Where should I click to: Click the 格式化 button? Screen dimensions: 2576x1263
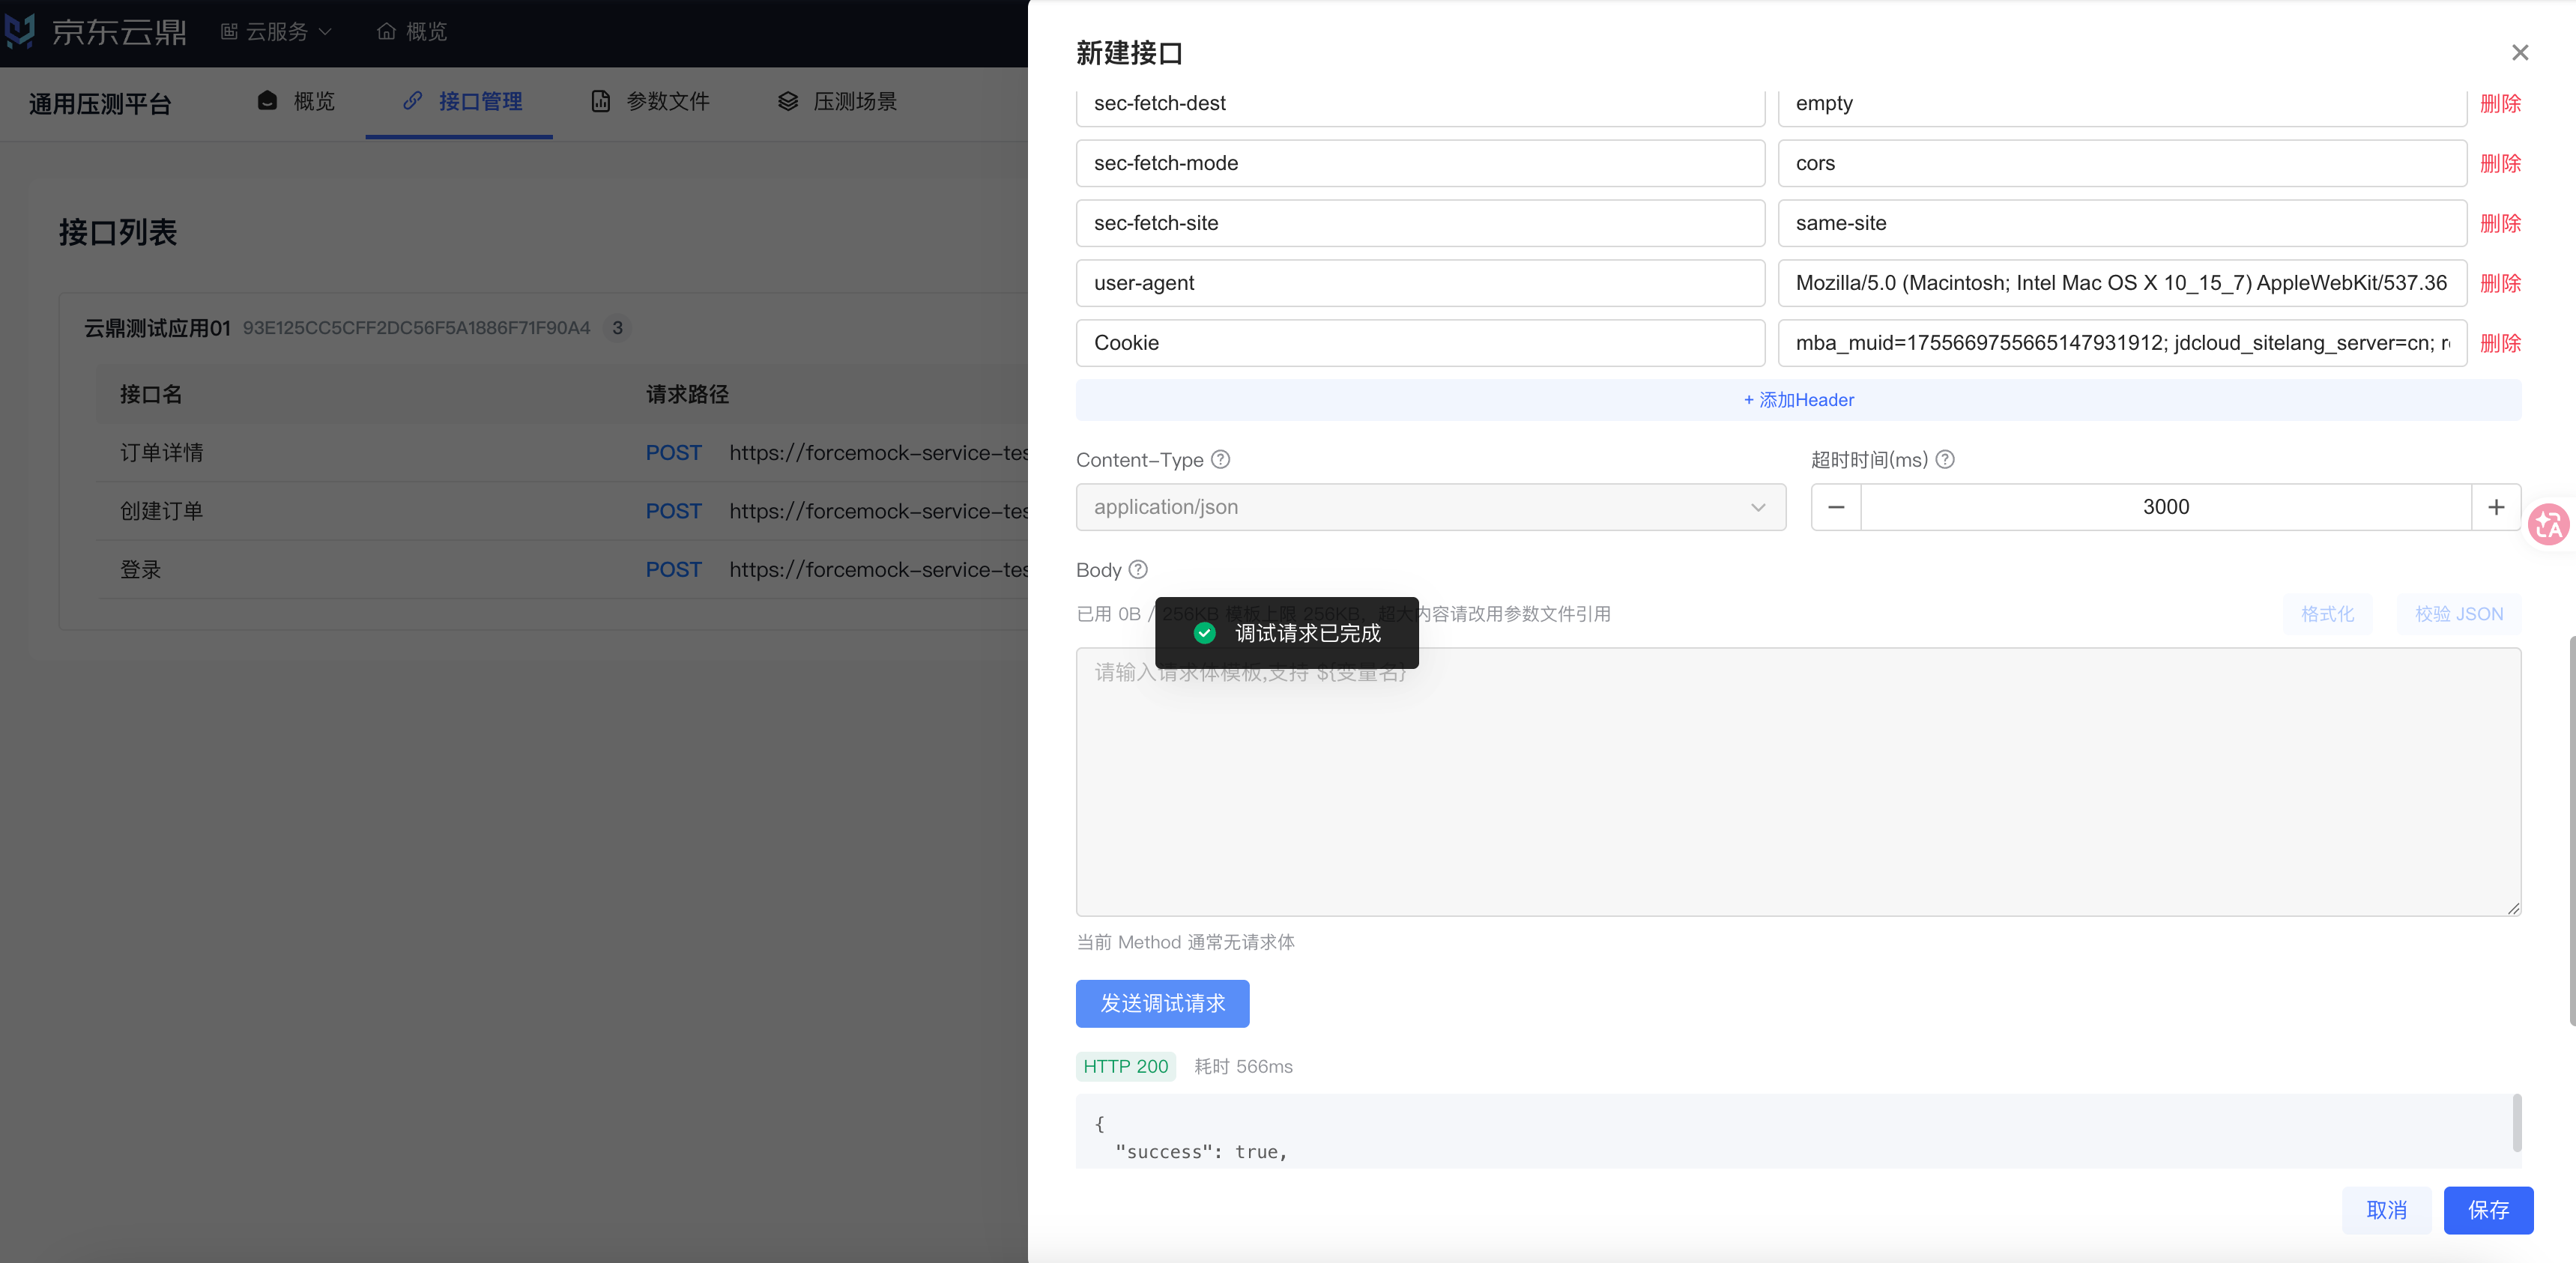(2327, 614)
